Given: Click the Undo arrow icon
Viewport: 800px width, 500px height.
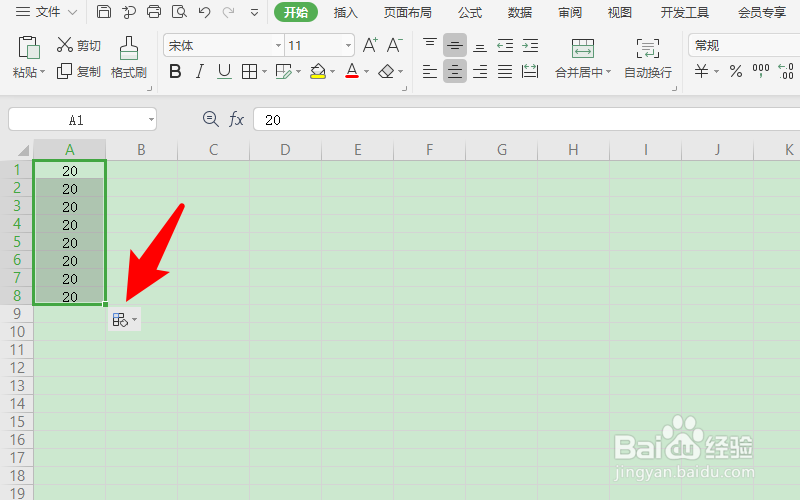Looking at the screenshot, I should pyautogui.click(x=205, y=12).
